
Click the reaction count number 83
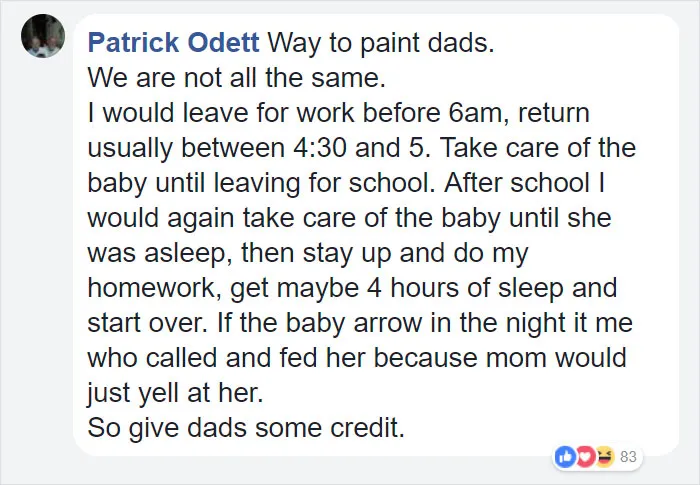coord(628,457)
